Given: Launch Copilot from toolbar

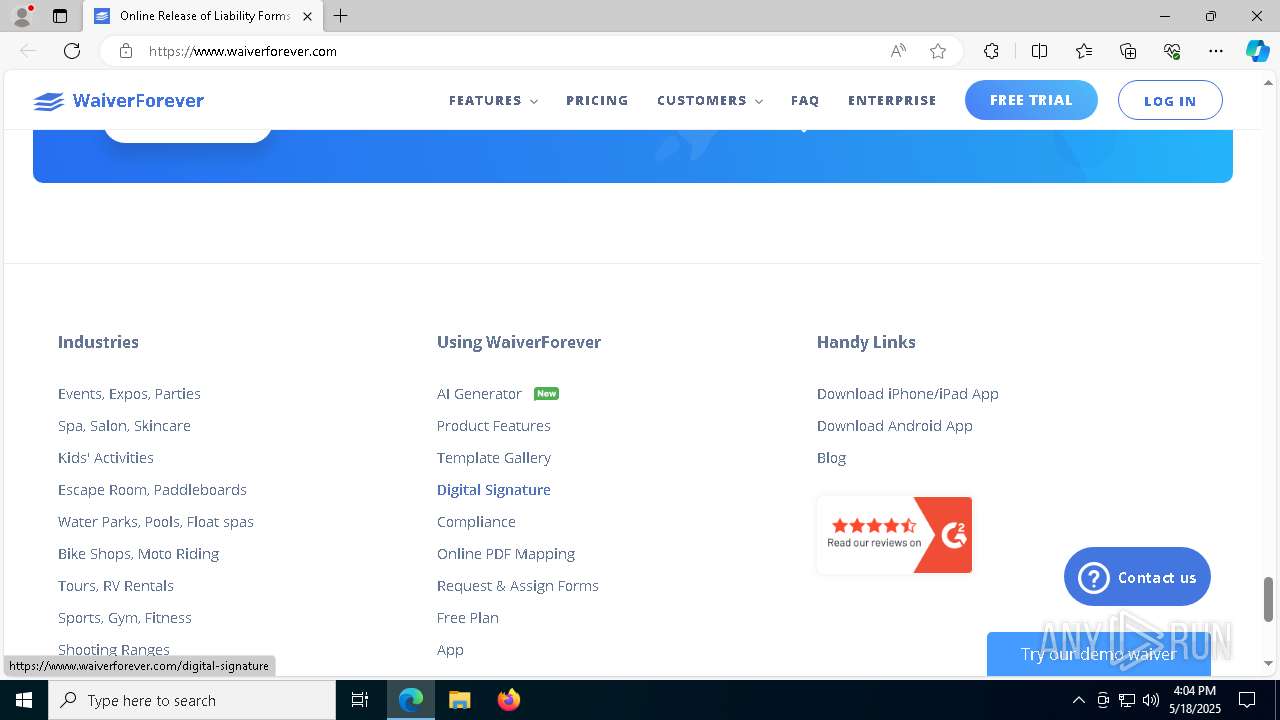Looking at the screenshot, I should (x=1257, y=51).
